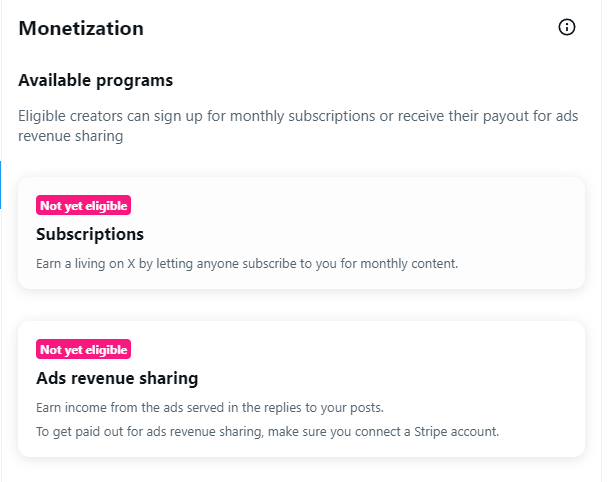Open the Monetization info icon
611x482 pixels.
[567, 27]
